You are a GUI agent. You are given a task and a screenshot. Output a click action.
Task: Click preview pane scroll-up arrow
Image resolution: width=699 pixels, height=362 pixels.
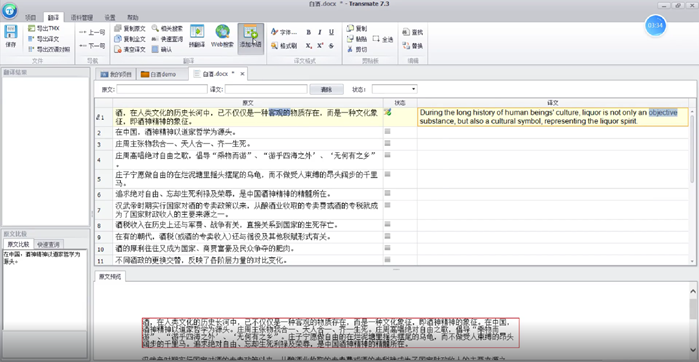tap(694, 290)
